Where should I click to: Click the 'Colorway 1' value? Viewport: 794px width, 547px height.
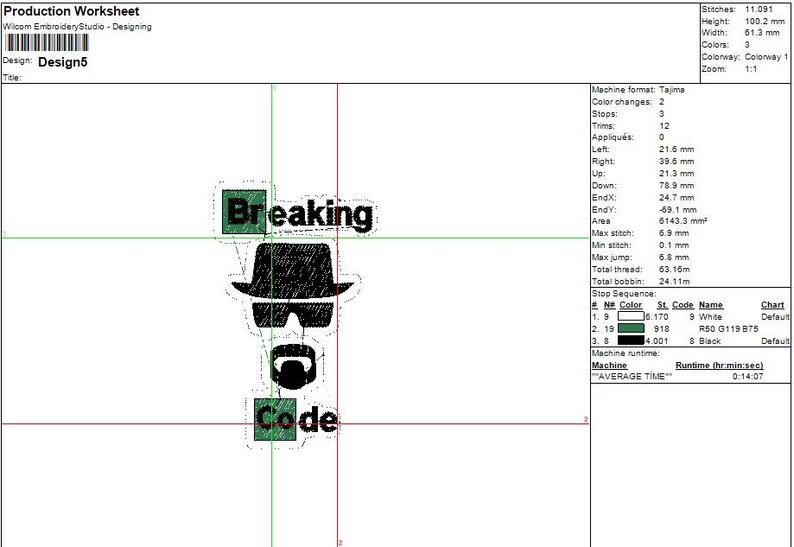766,57
